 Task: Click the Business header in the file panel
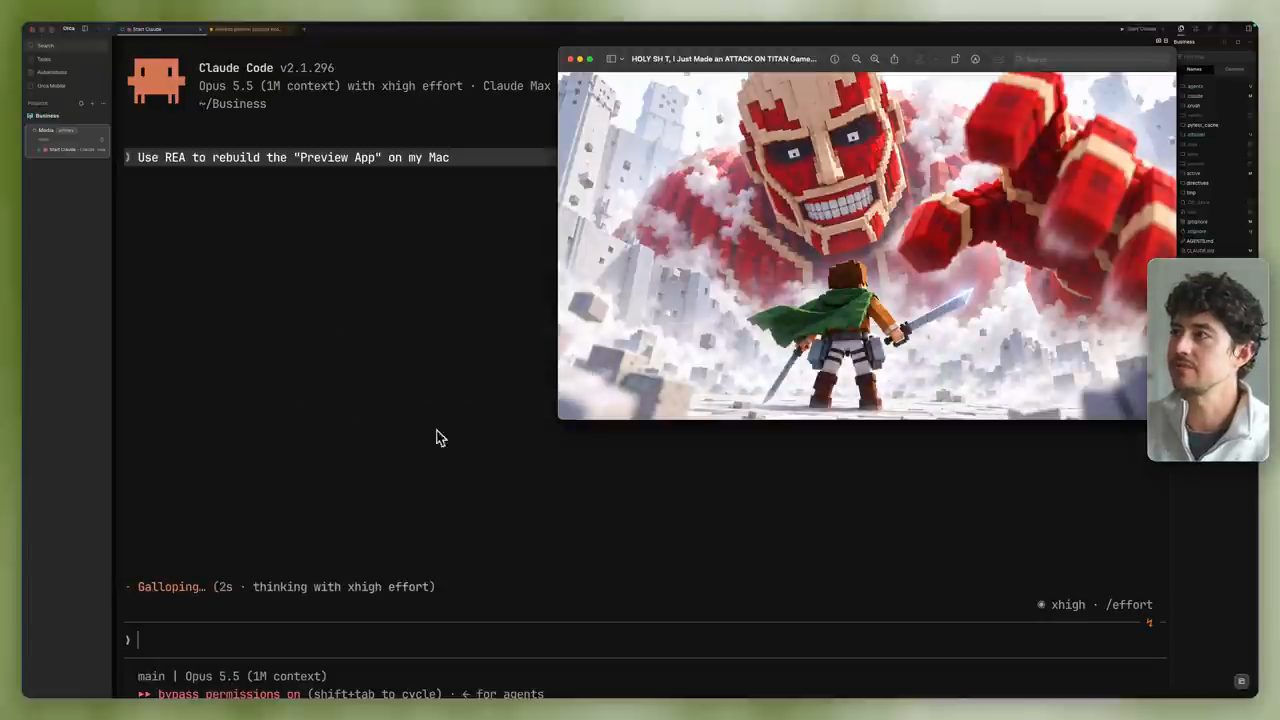1184,42
